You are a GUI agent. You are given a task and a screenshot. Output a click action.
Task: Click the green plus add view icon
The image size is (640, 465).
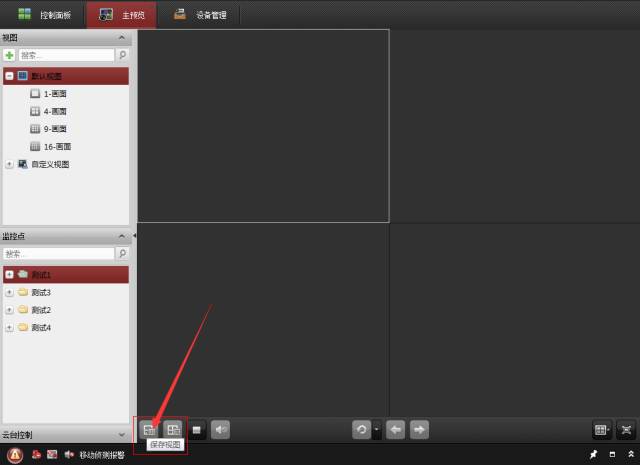point(9,55)
